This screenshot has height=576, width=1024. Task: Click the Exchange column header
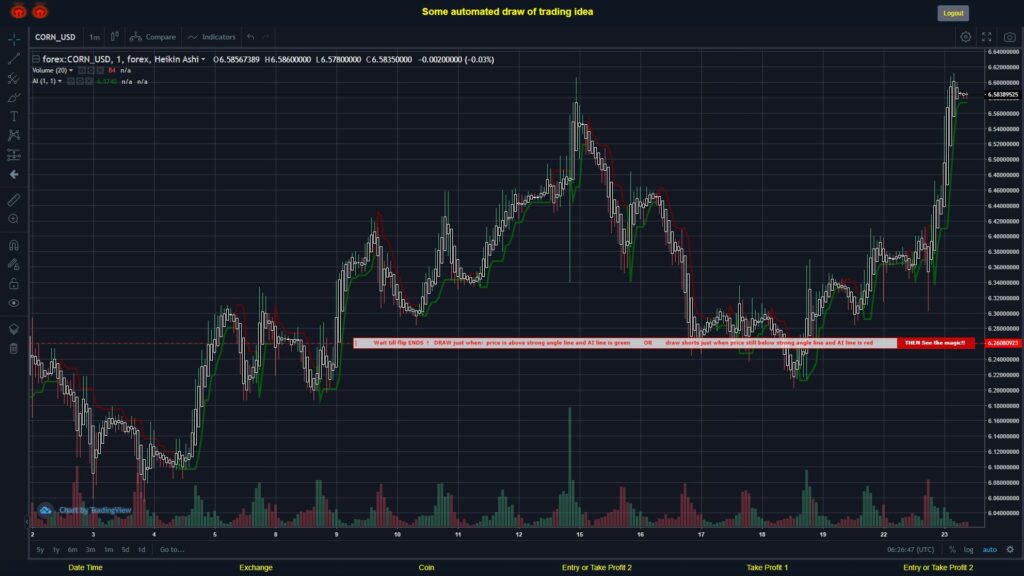[x=256, y=568]
